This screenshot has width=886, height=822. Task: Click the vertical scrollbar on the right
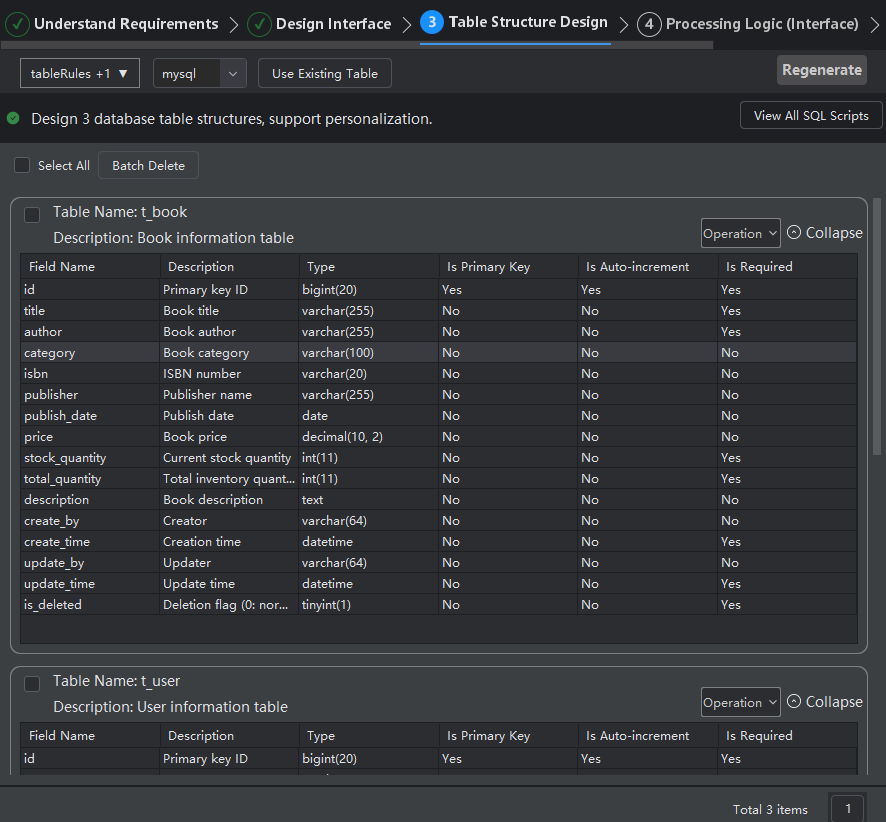(877, 330)
